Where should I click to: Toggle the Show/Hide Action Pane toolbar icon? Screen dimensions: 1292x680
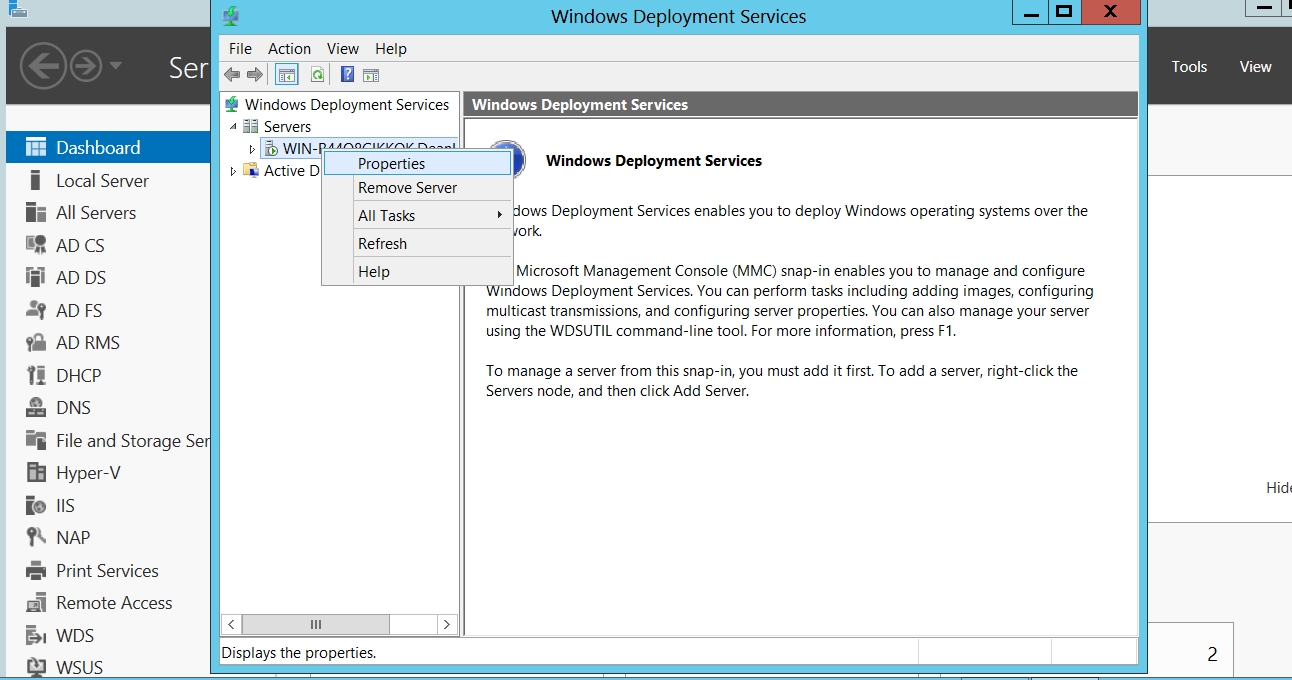(x=371, y=75)
